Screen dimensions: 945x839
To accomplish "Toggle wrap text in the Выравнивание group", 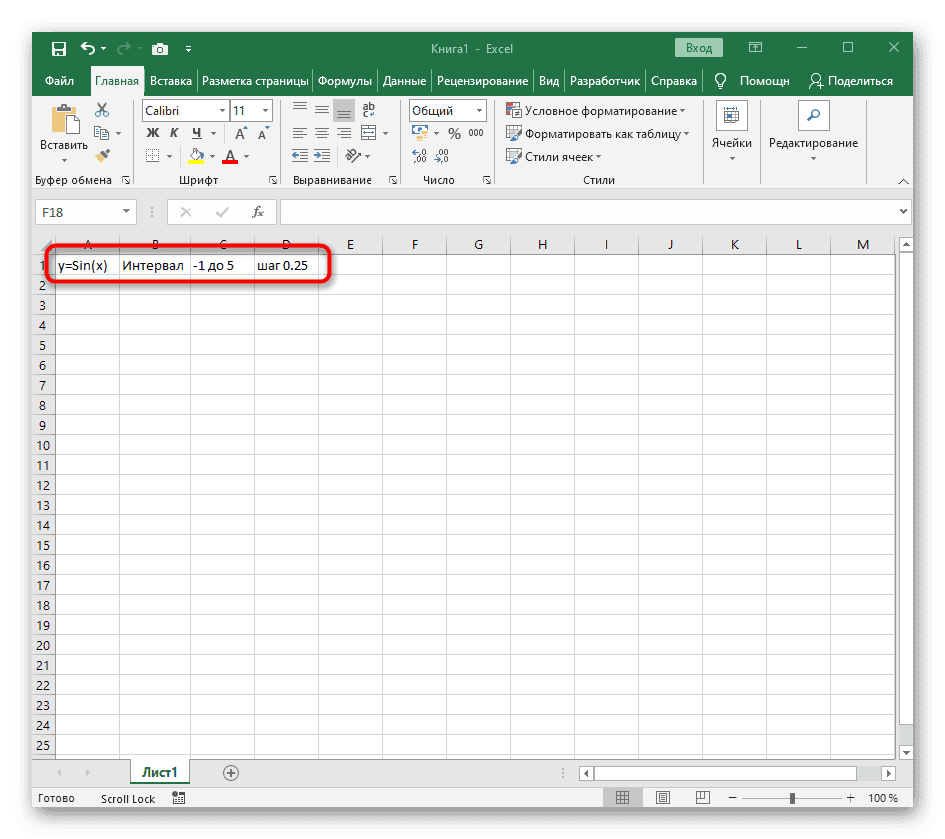I will pyautogui.click(x=367, y=110).
